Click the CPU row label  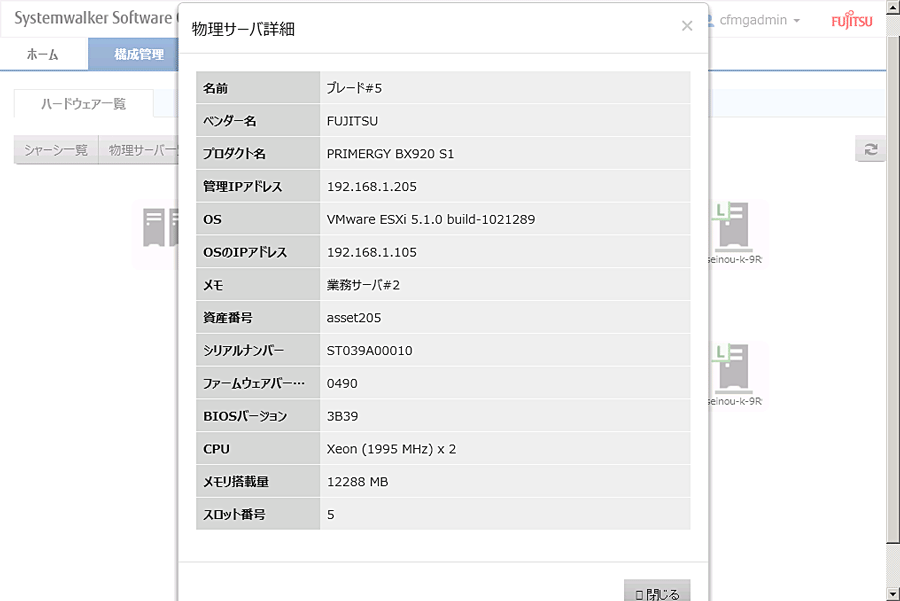(216, 449)
